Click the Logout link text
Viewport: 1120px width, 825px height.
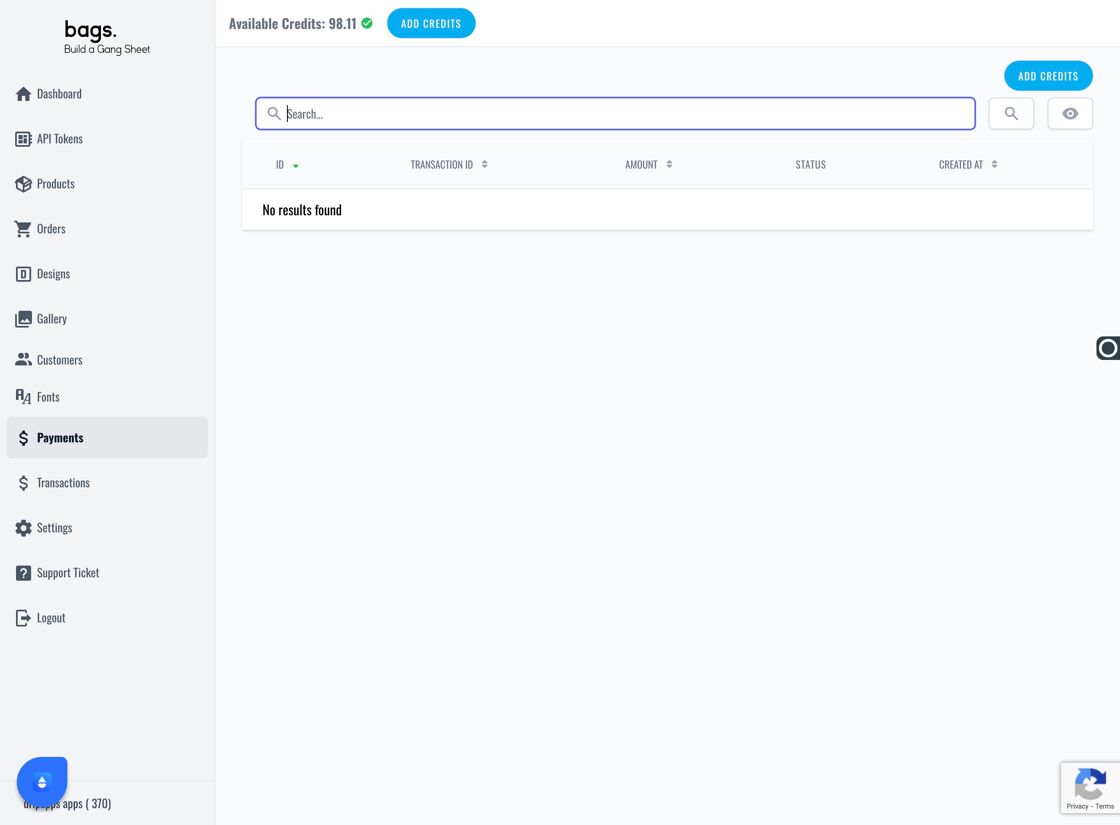click(x=51, y=618)
